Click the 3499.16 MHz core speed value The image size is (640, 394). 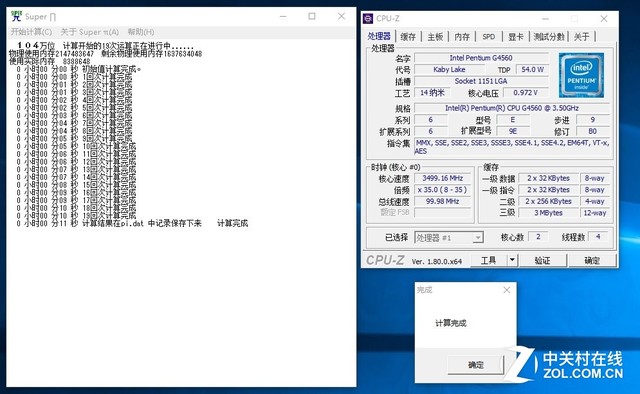[x=442, y=178]
